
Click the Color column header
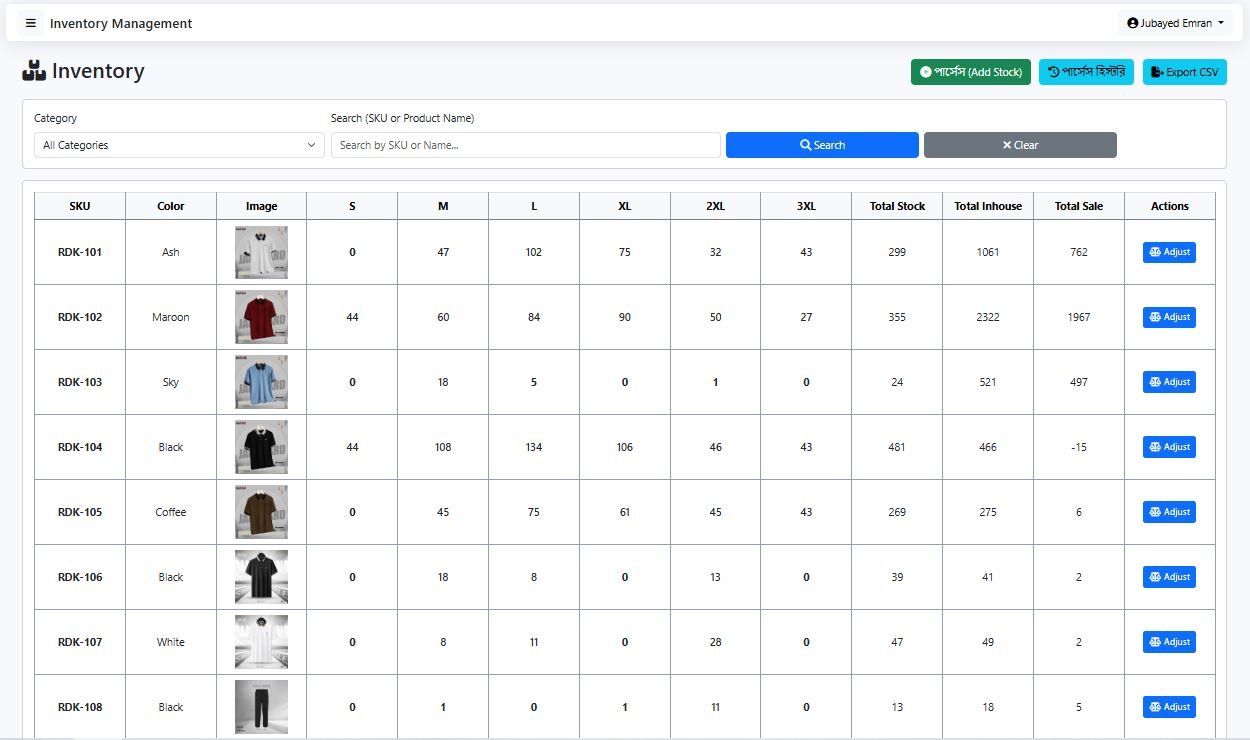click(x=171, y=206)
